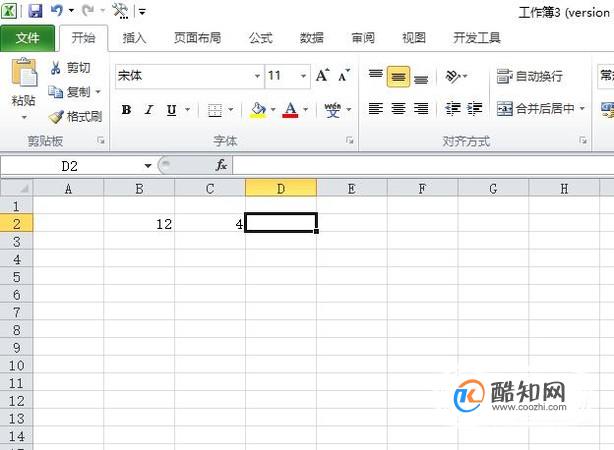Switch to the 审阅 tab
This screenshot has height=450, width=614.
click(x=363, y=38)
